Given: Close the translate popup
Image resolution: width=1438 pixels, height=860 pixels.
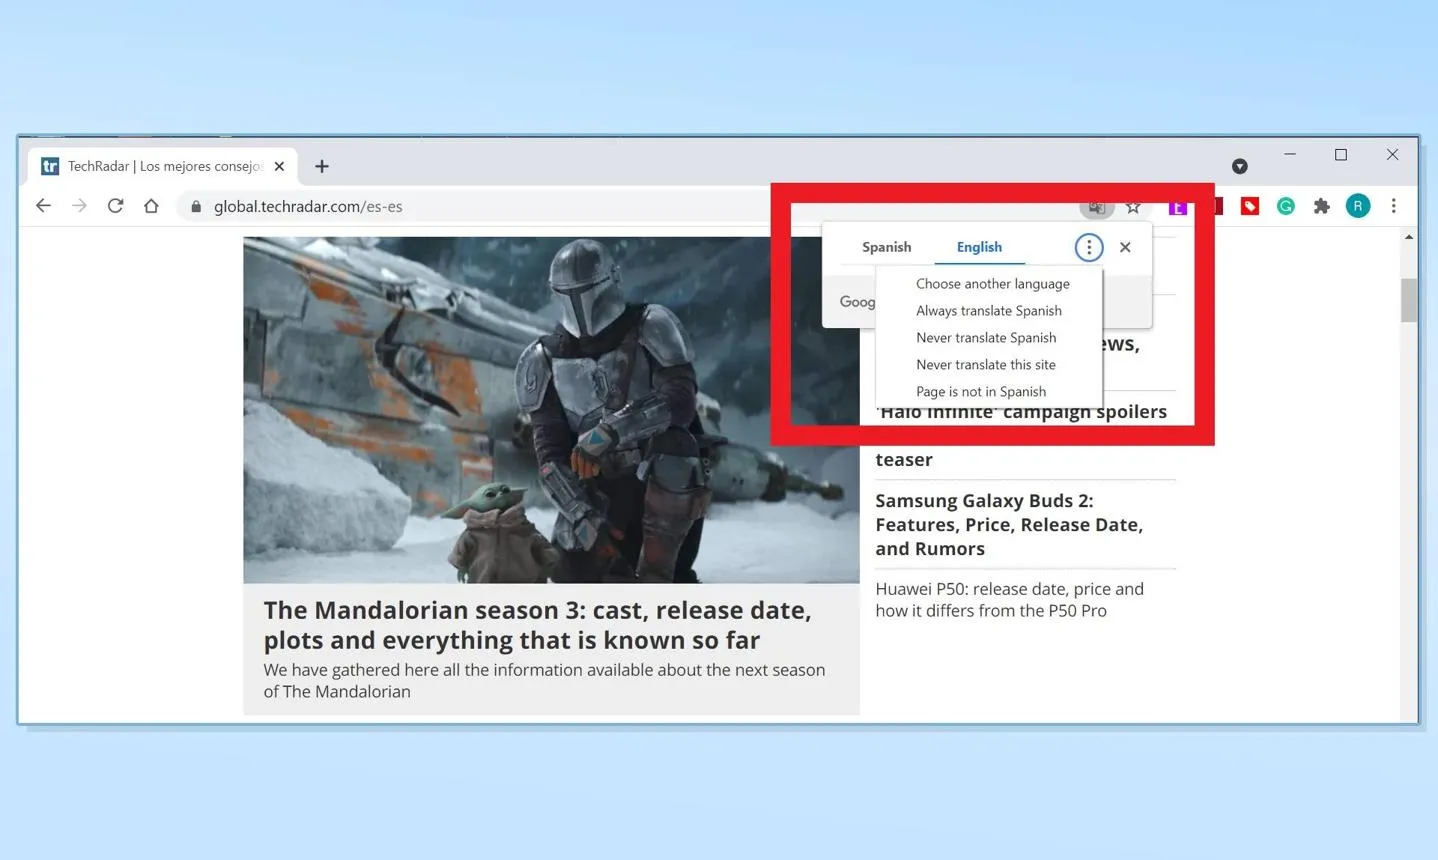Looking at the screenshot, I should tap(1125, 247).
